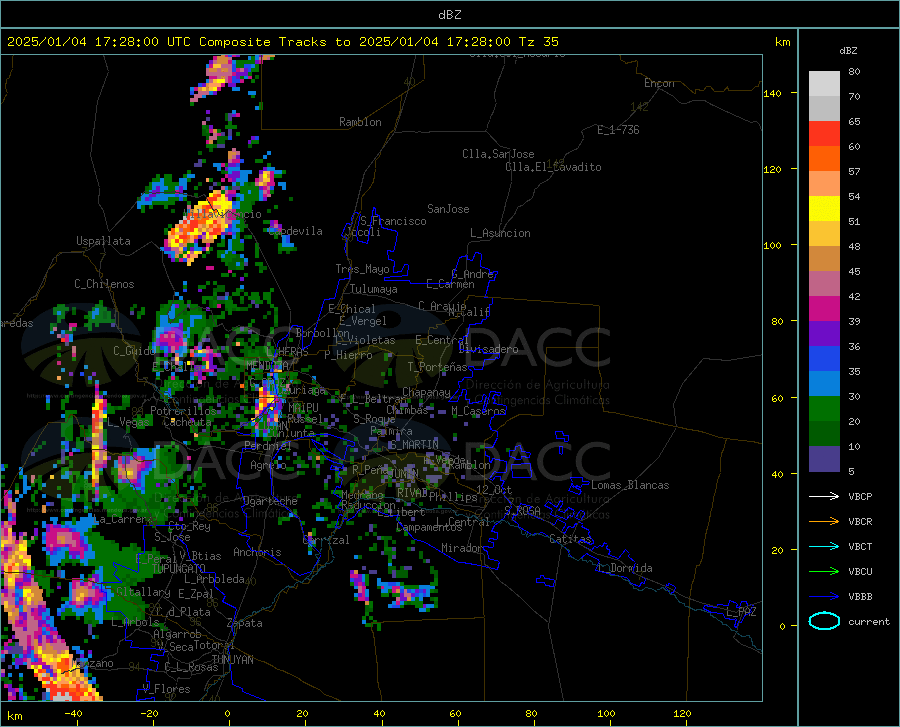Click the L_Asuncion label
900x727 pixels.
pyautogui.click(x=500, y=233)
